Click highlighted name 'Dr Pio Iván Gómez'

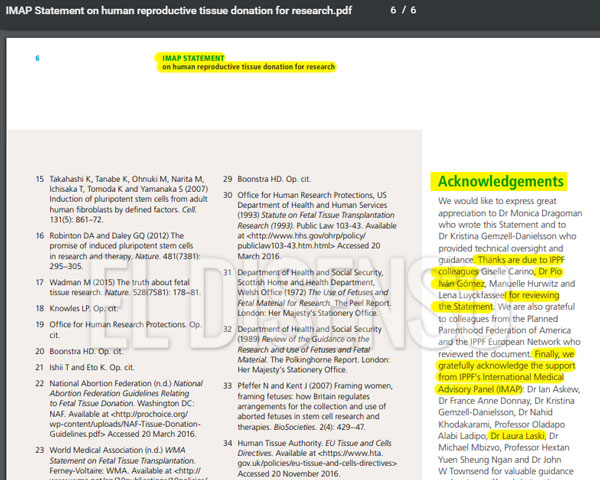coord(500,278)
